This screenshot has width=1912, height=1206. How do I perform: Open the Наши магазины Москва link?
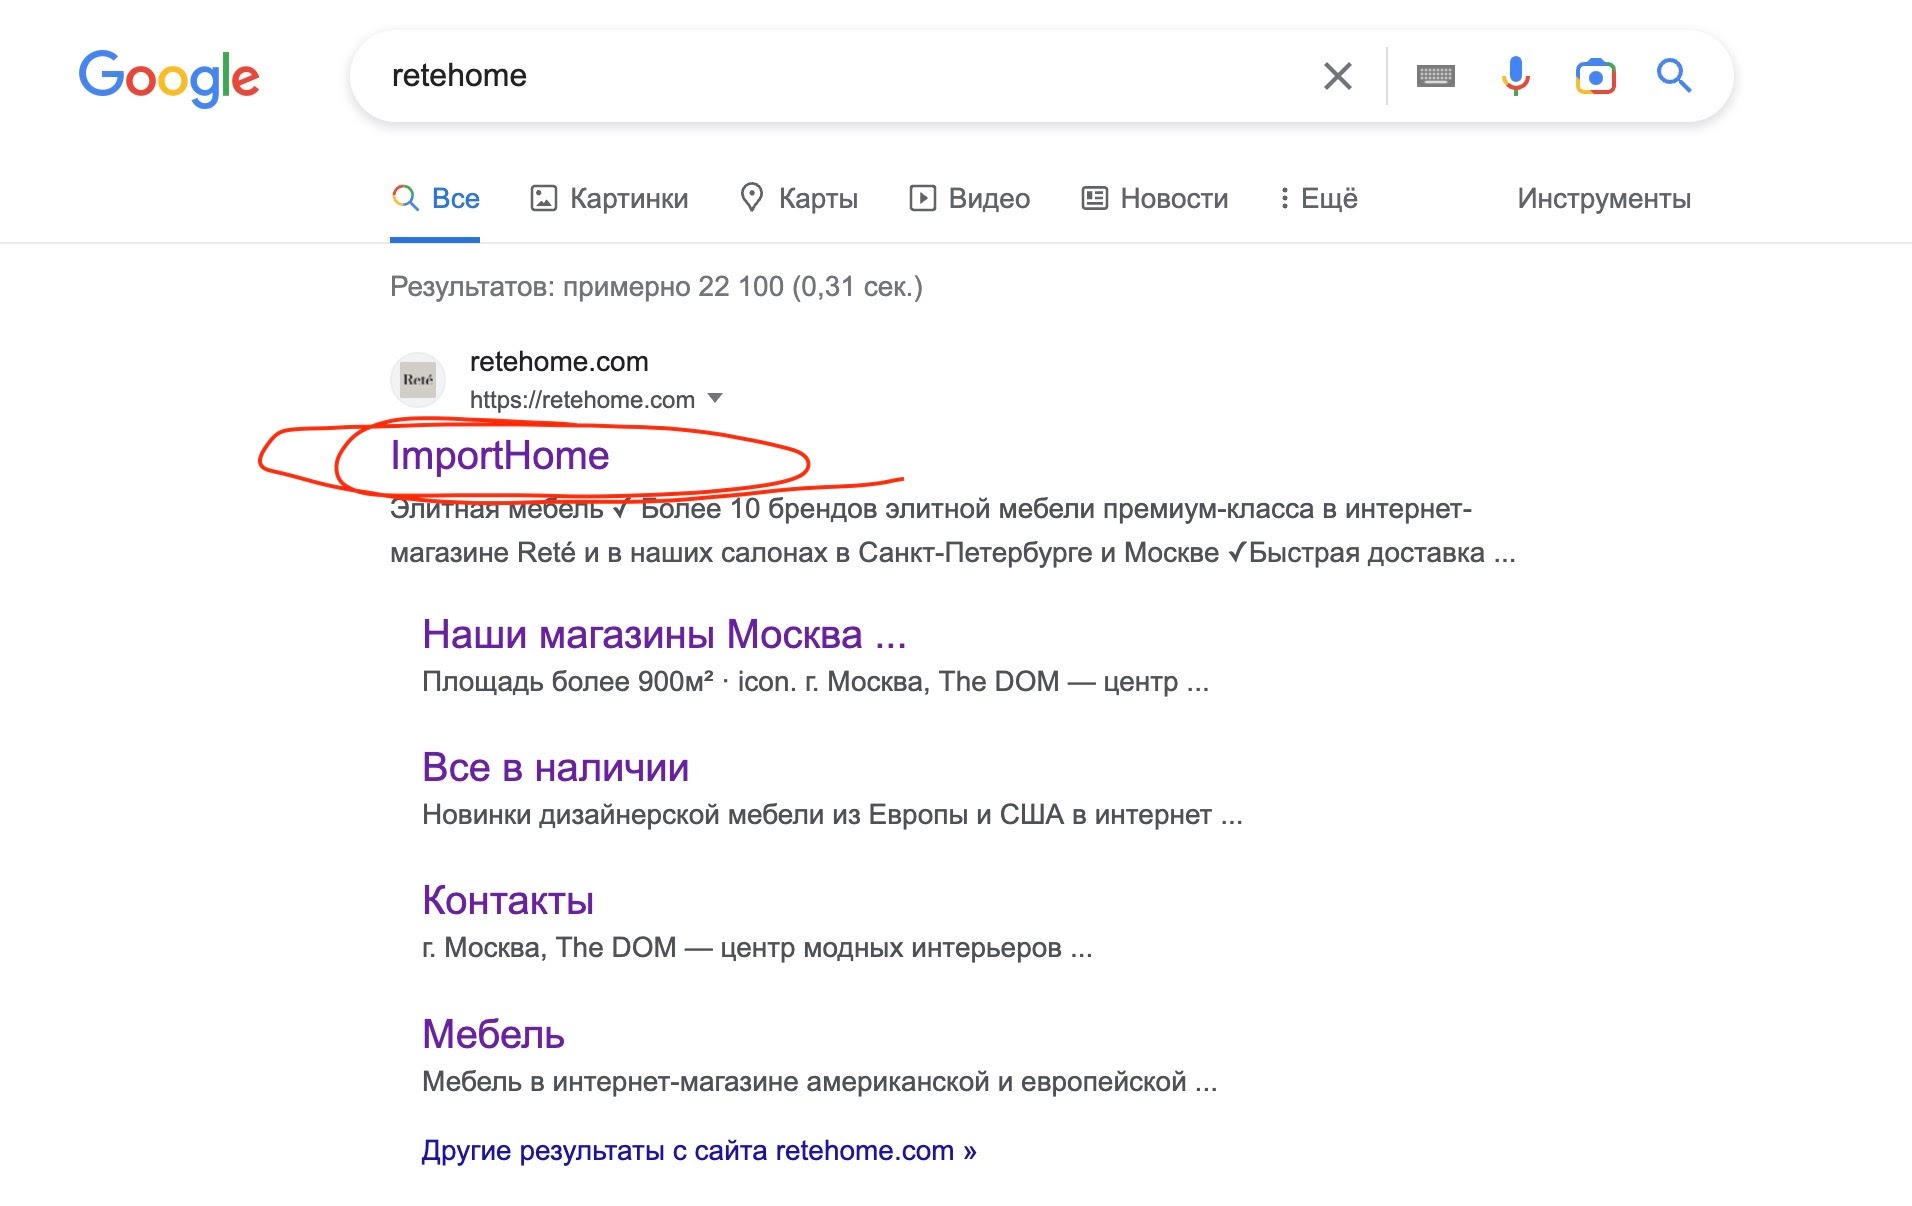[664, 634]
